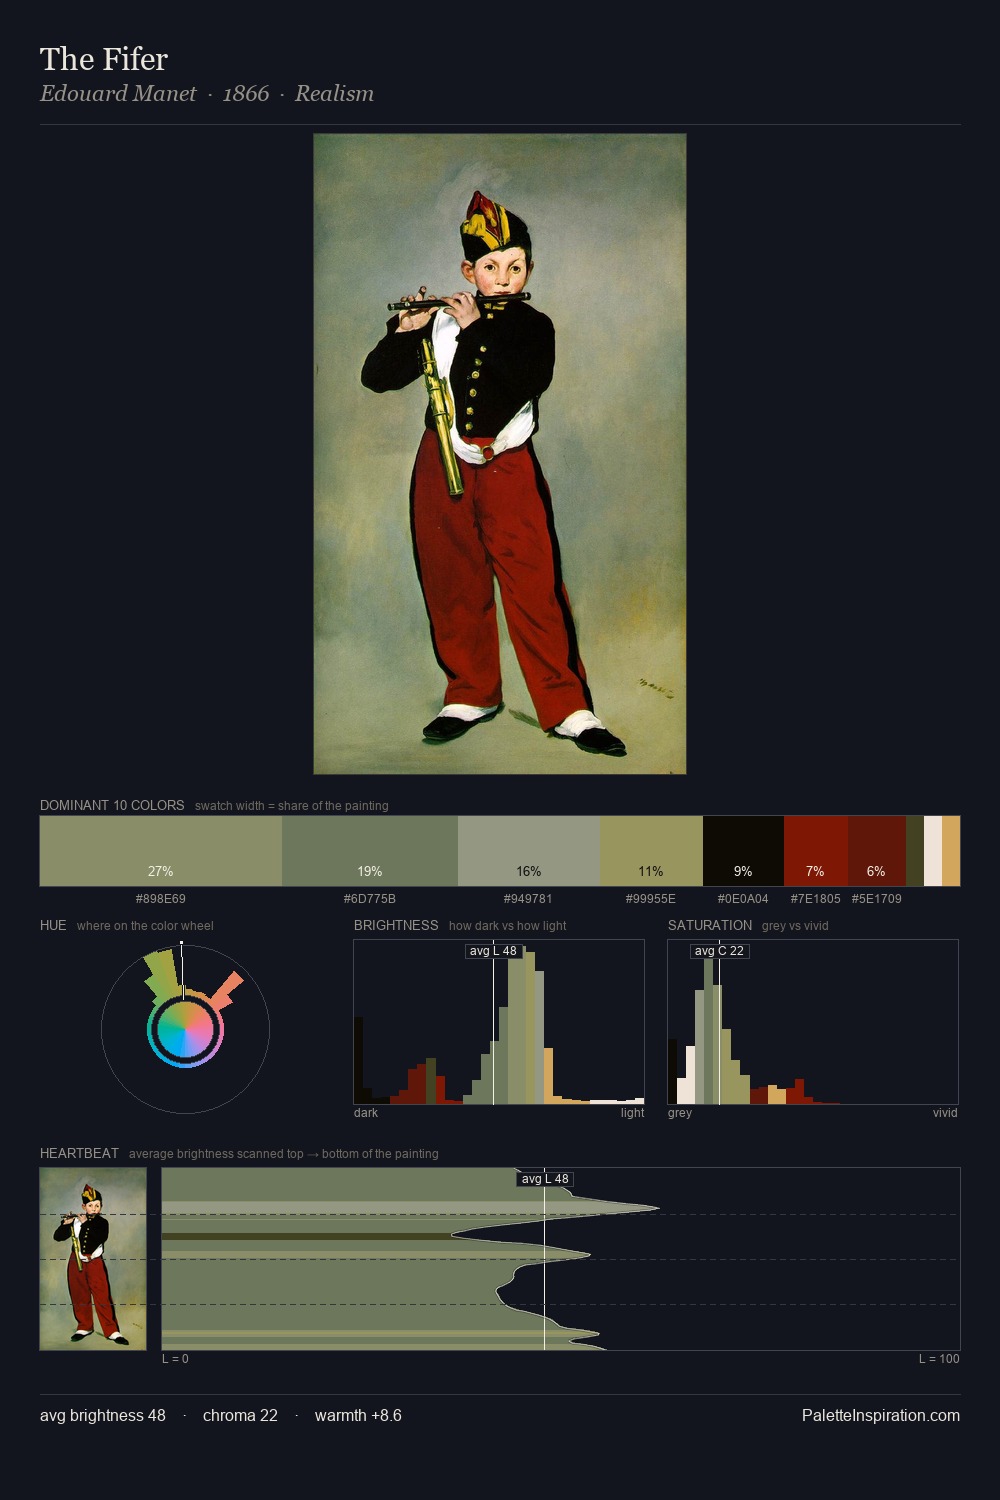The image size is (1000, 1500).
Task: Select the 9% black swatch #0E0A04
Action: click(x=743, y=851)
